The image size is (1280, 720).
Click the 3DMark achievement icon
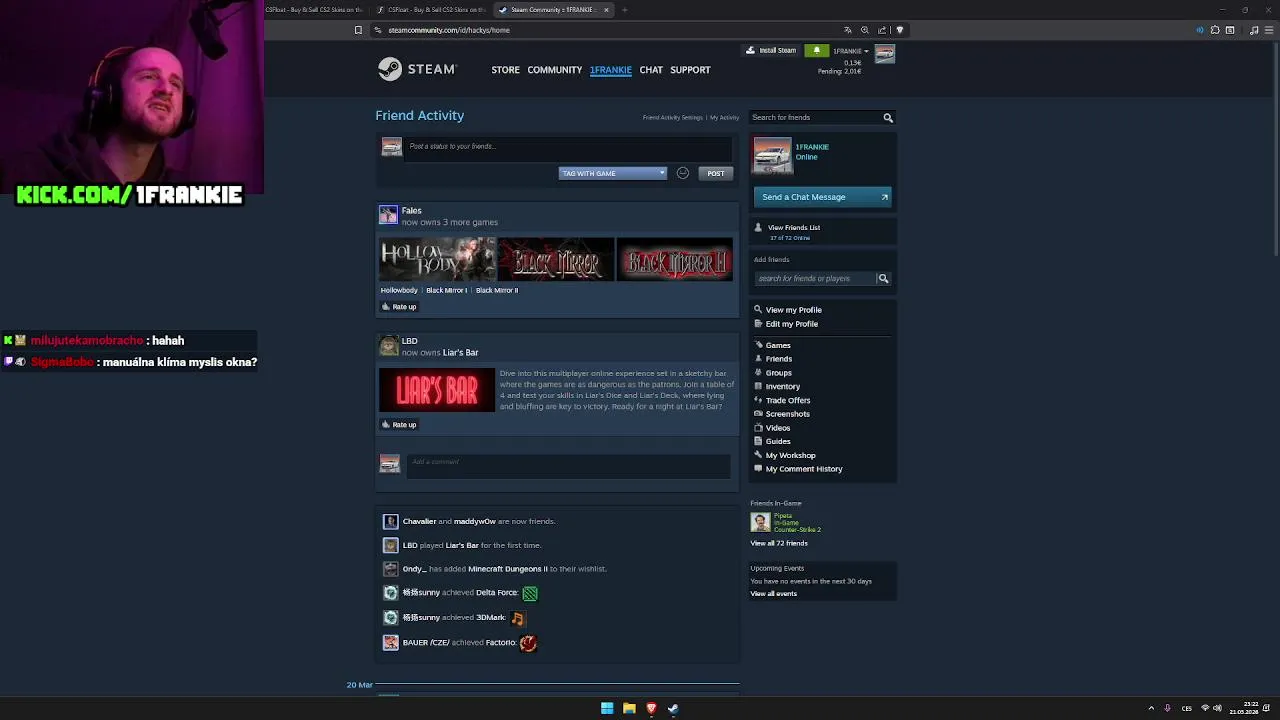[x=517, y=618]
